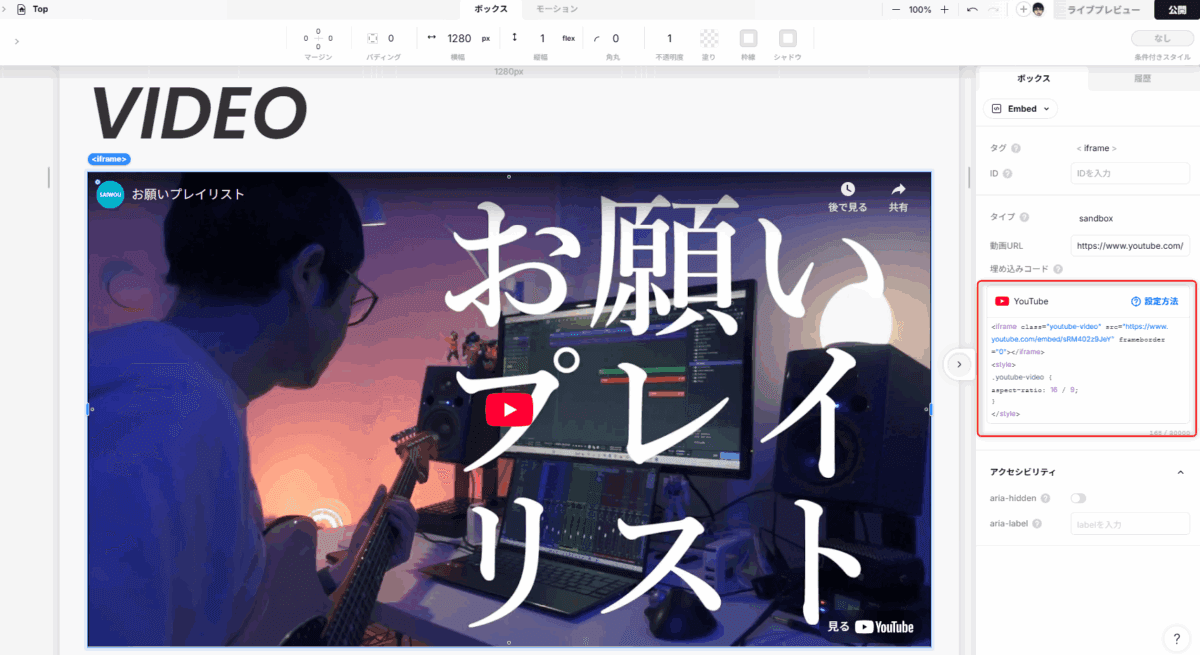The width and height of the screenshot is (1200, 655).
Task: Zoom in with the plus icon
Action: [944, 9]
